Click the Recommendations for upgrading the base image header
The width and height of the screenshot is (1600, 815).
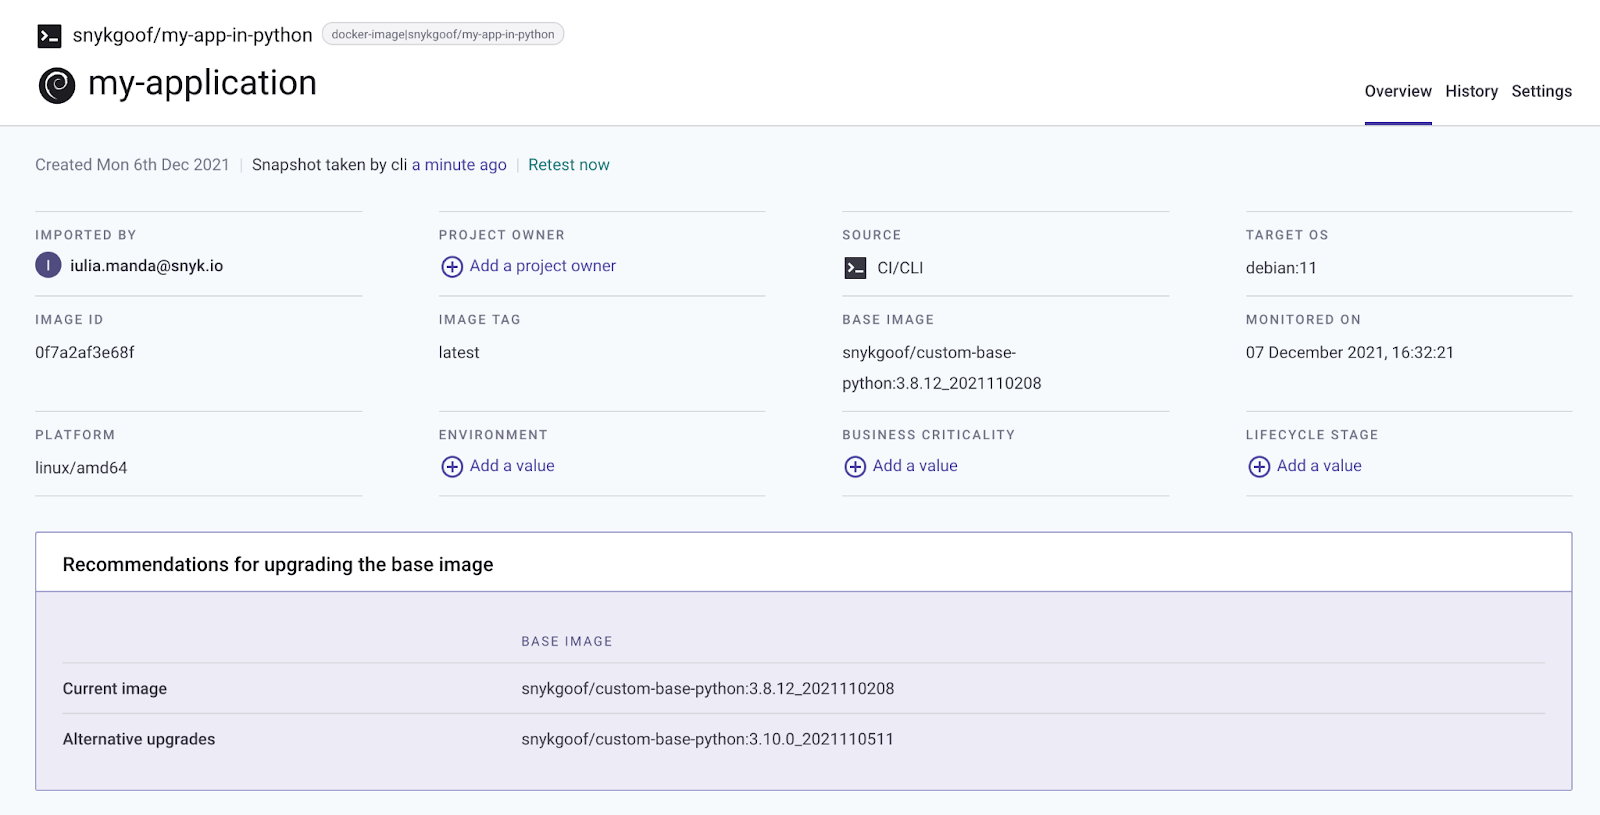(x=278, y=564)
